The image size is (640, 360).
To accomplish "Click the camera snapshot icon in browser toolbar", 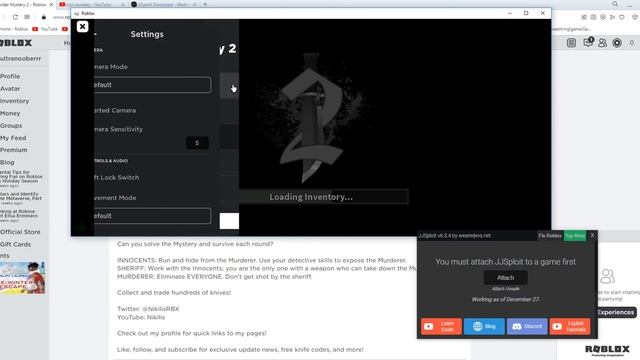I will coord(593,17).
